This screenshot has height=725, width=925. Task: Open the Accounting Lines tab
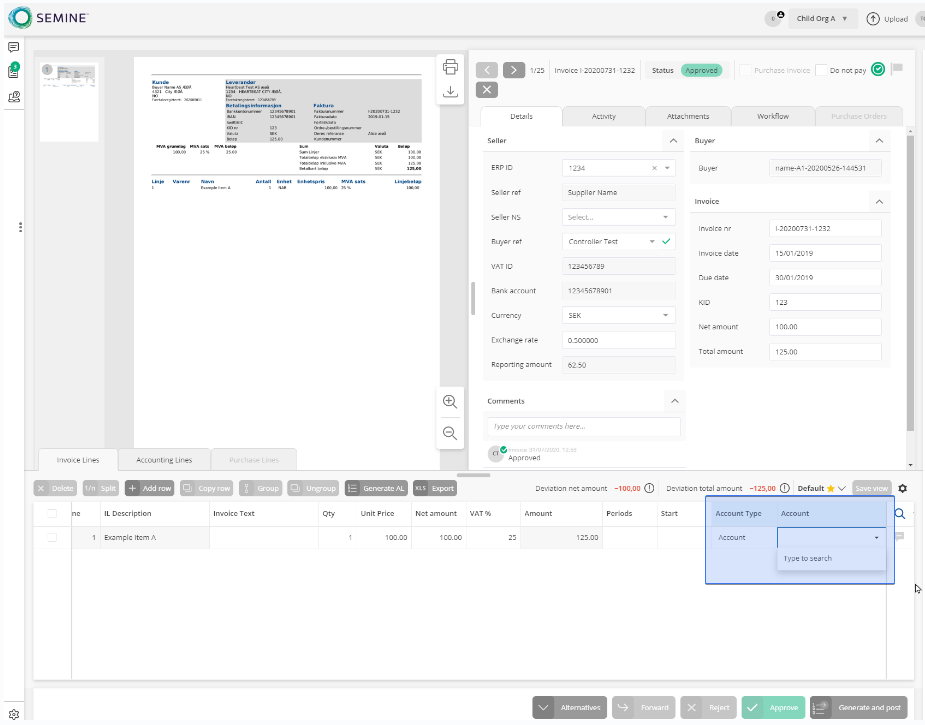[164, 460]
